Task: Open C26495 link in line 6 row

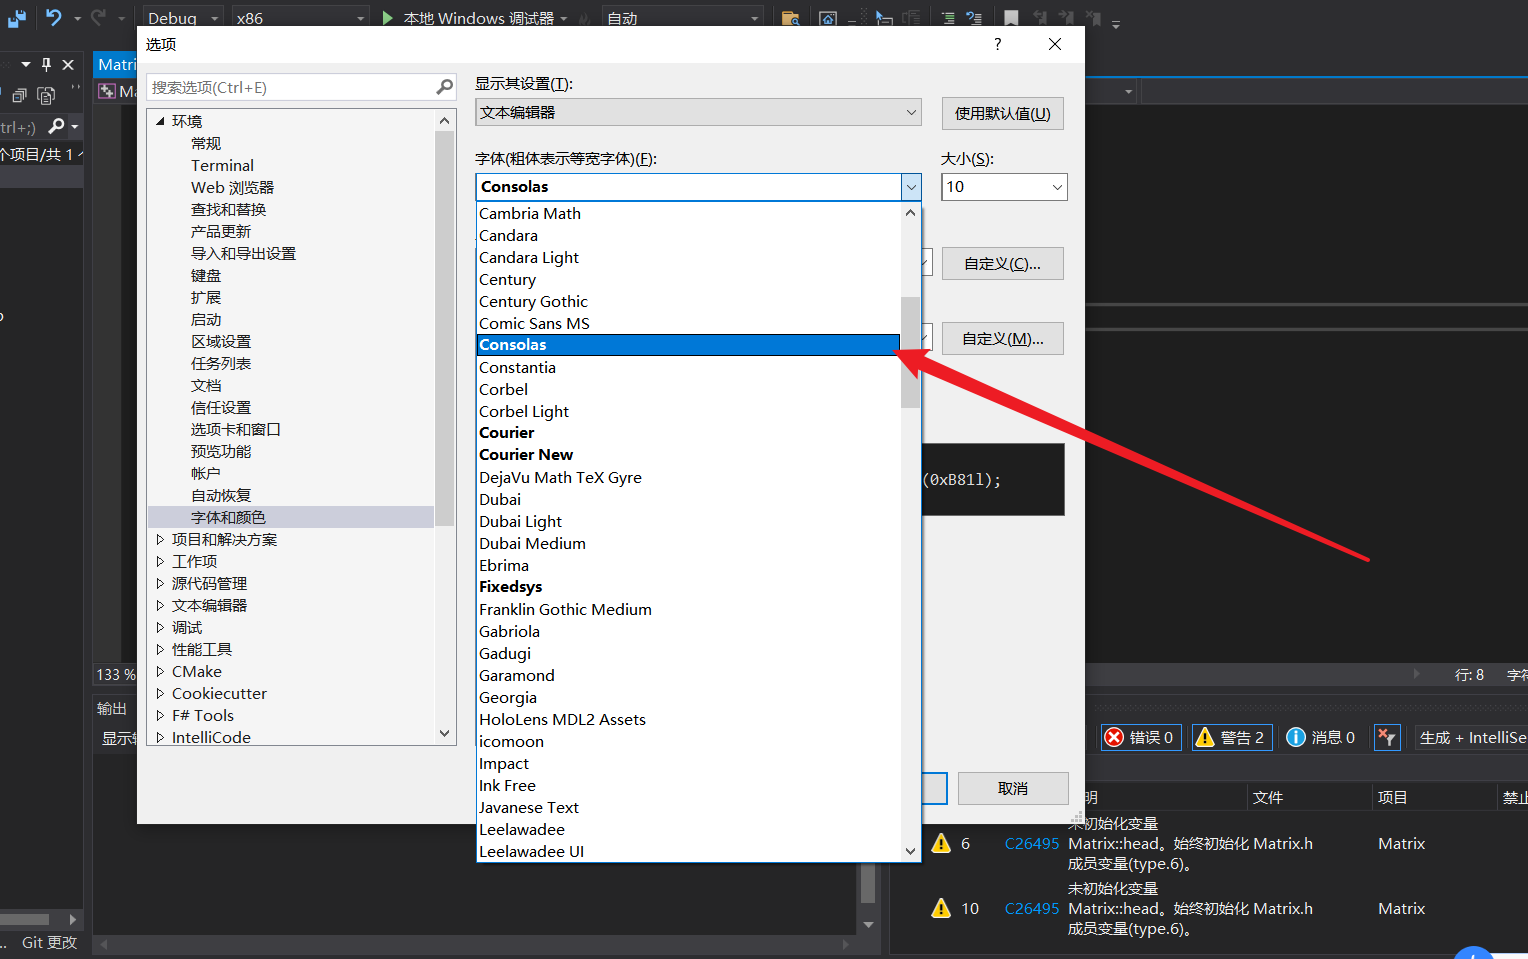Action: [x=1031, y=843]
